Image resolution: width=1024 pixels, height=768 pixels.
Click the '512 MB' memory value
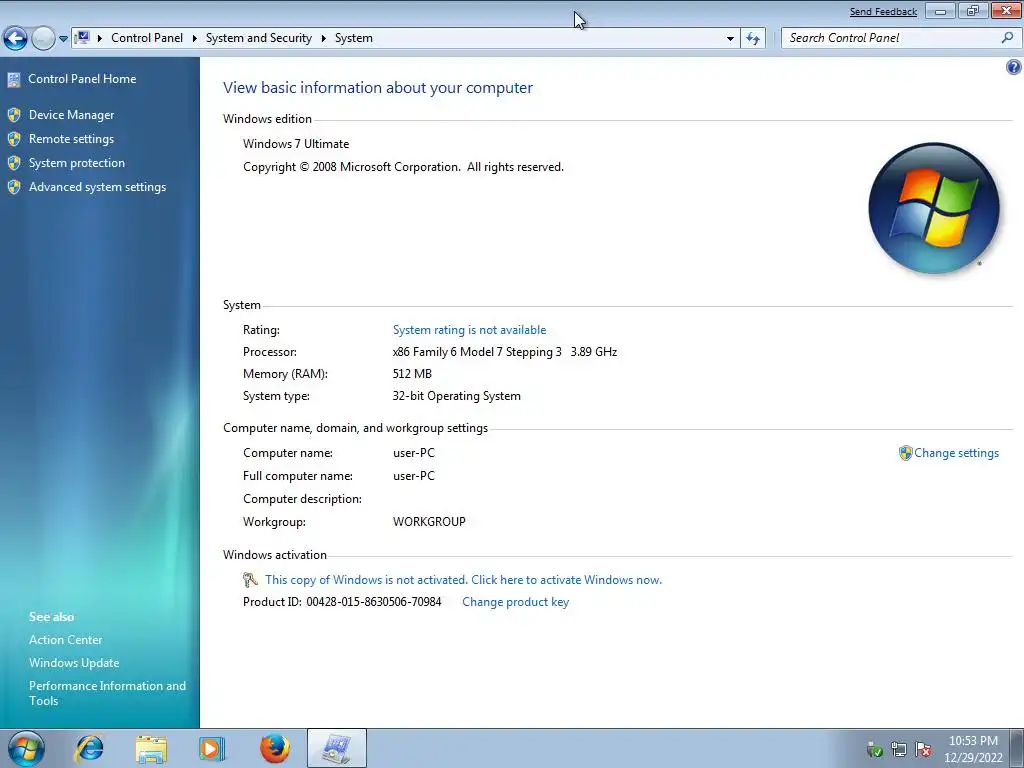point(412,374)
